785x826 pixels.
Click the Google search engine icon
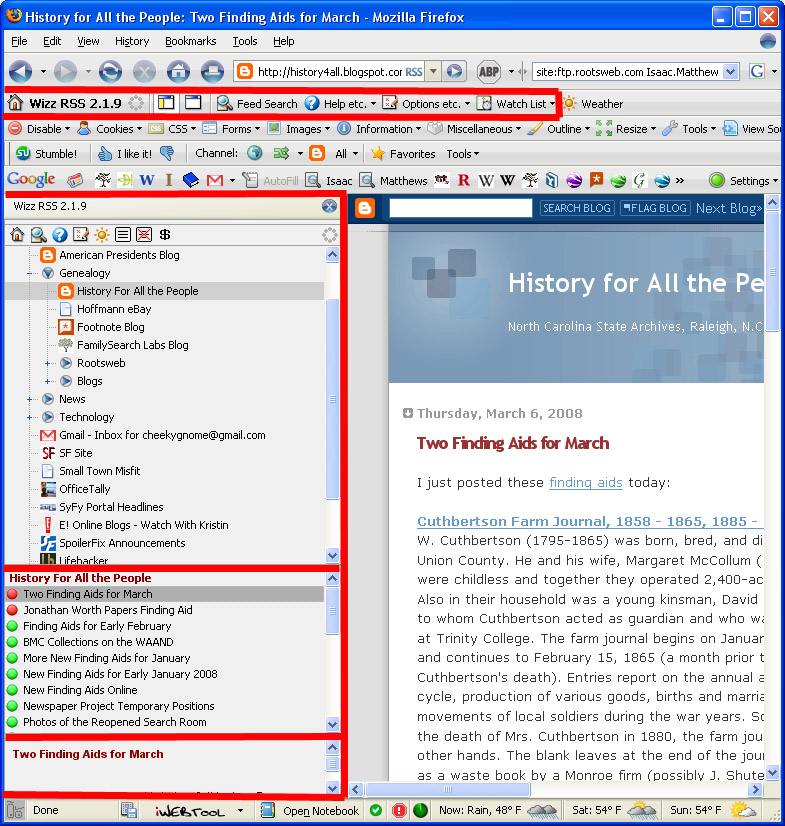coord(757,71)
